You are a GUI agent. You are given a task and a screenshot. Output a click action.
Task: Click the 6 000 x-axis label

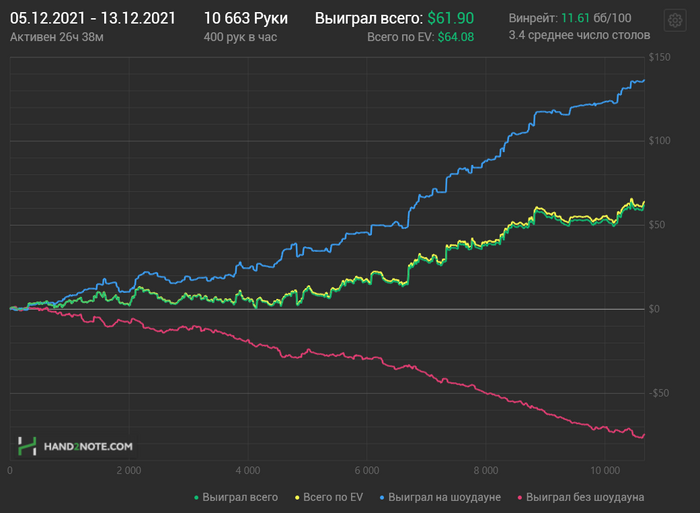click(x=367, y=471)
